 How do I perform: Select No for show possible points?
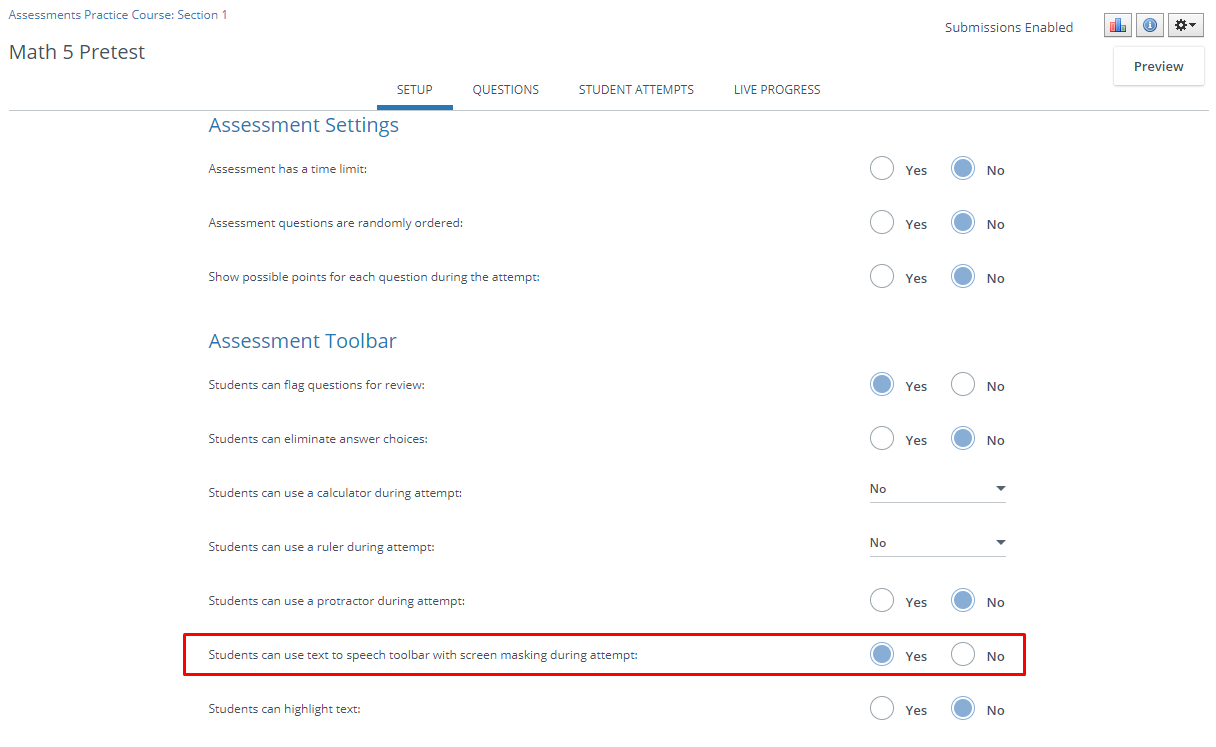(963, 277)
